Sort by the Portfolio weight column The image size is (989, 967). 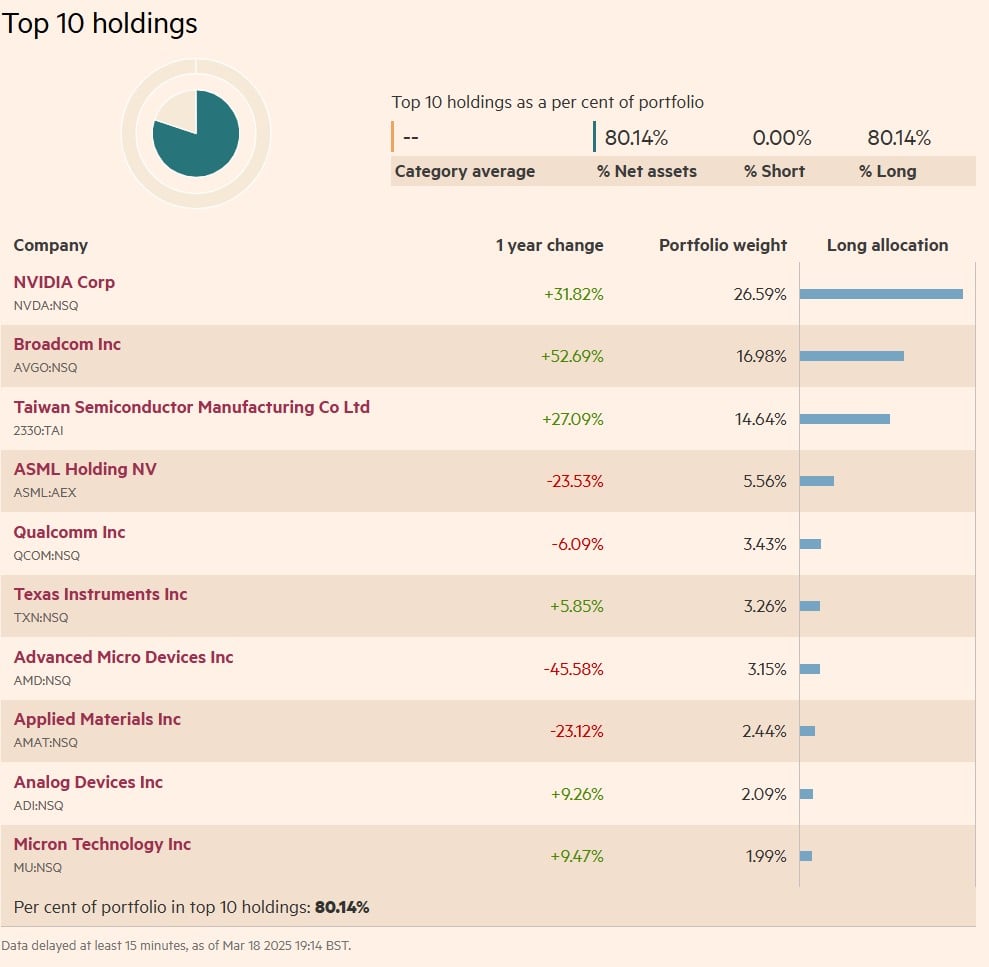click(722, 245)
